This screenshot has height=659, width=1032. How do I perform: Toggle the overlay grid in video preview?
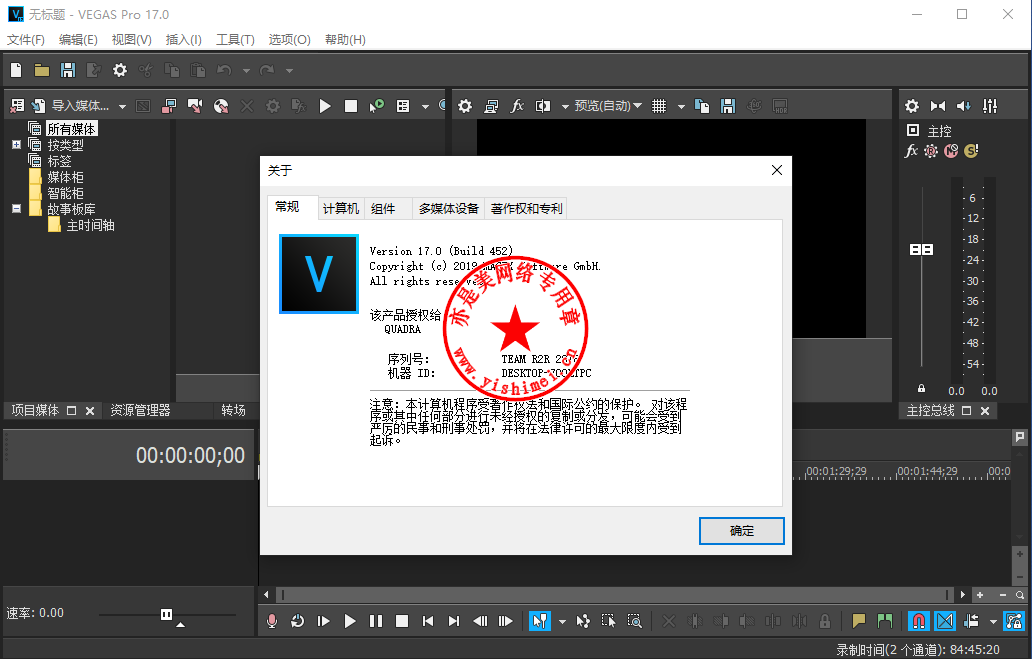659,106
